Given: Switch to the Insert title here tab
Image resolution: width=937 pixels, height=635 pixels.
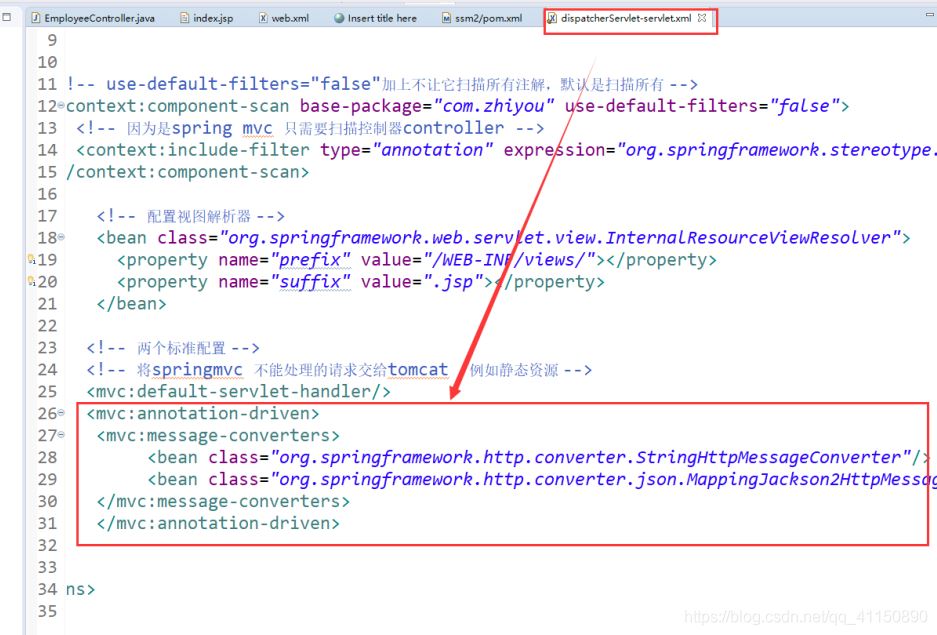Looking at the screenshot, I should click(376, 18).
